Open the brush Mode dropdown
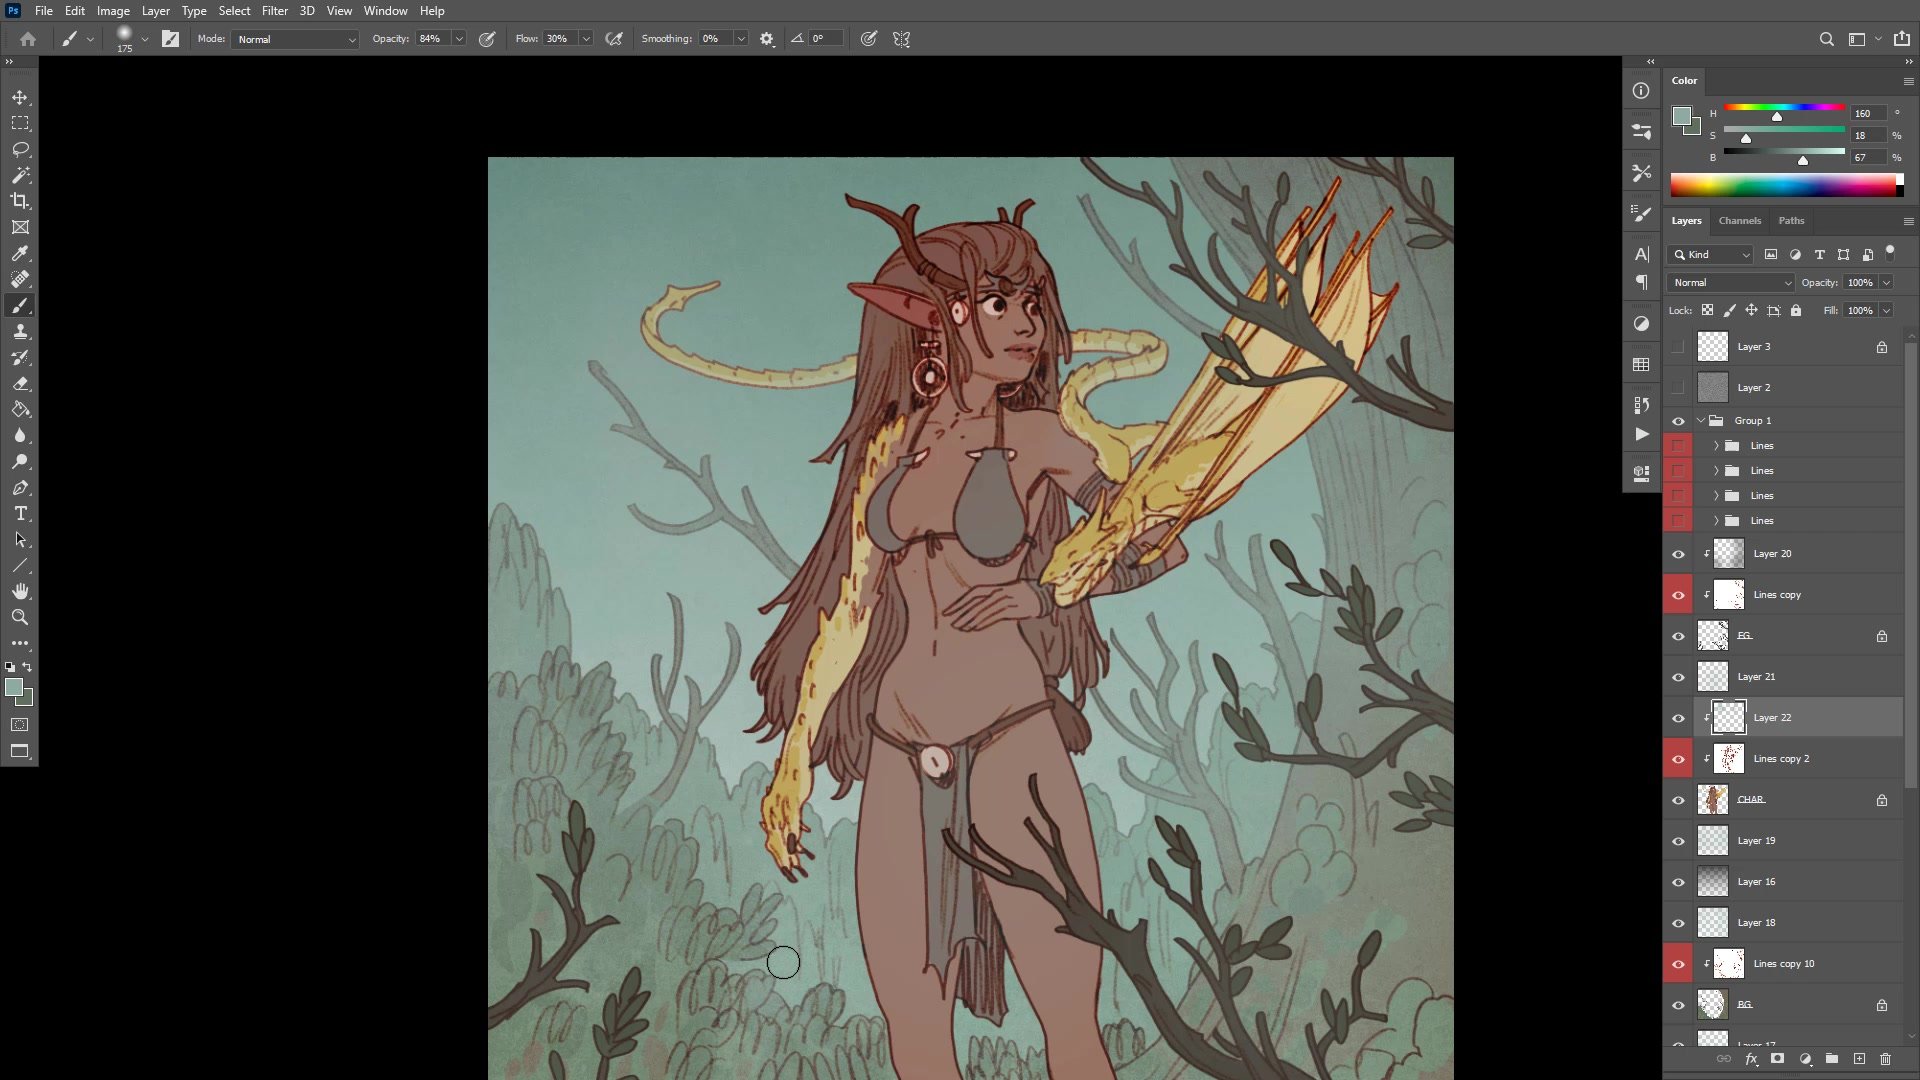 point(296,39)
